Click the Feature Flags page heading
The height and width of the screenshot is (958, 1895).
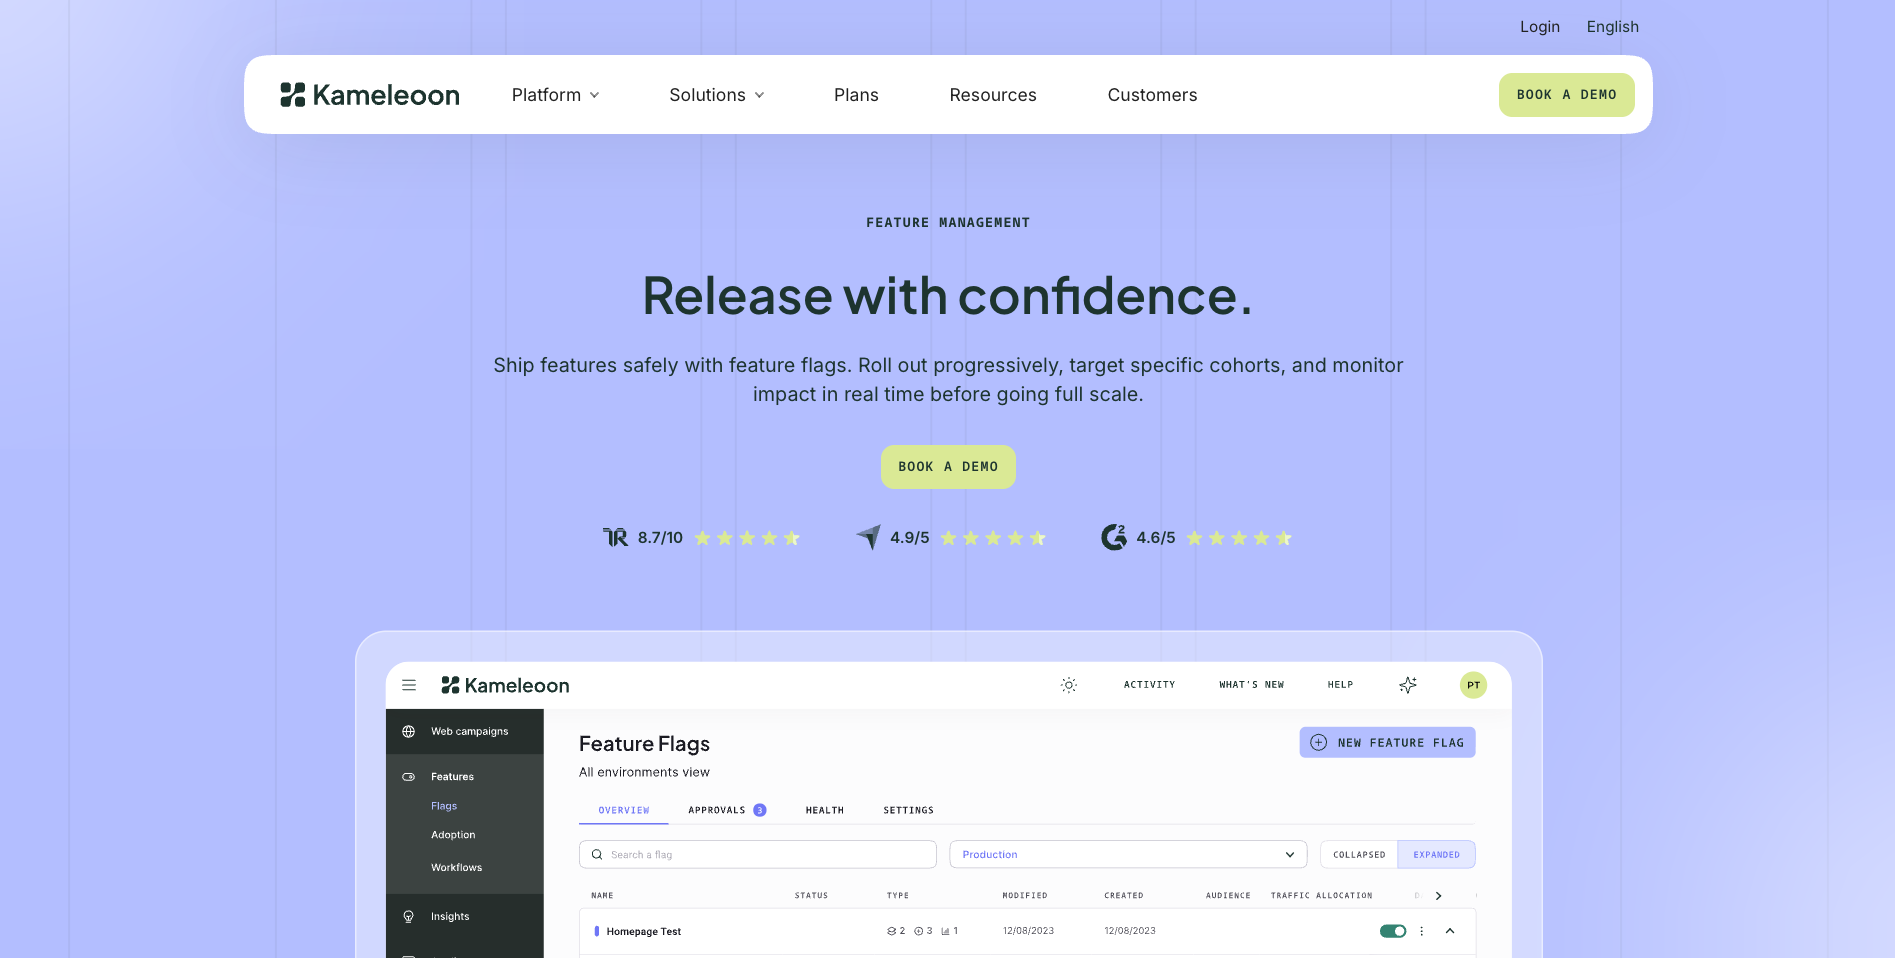point(644,744)
